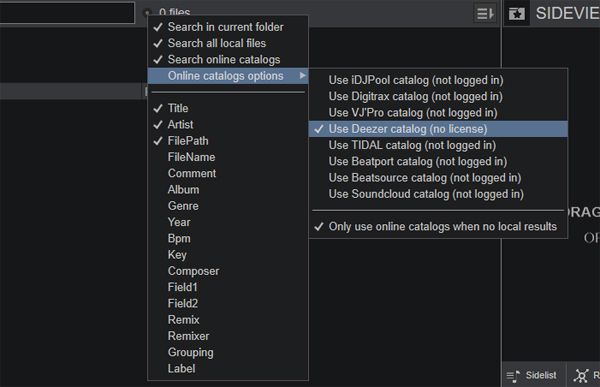Enable Field2 search field
Screen dimensions: 600x387
[228, 304]
